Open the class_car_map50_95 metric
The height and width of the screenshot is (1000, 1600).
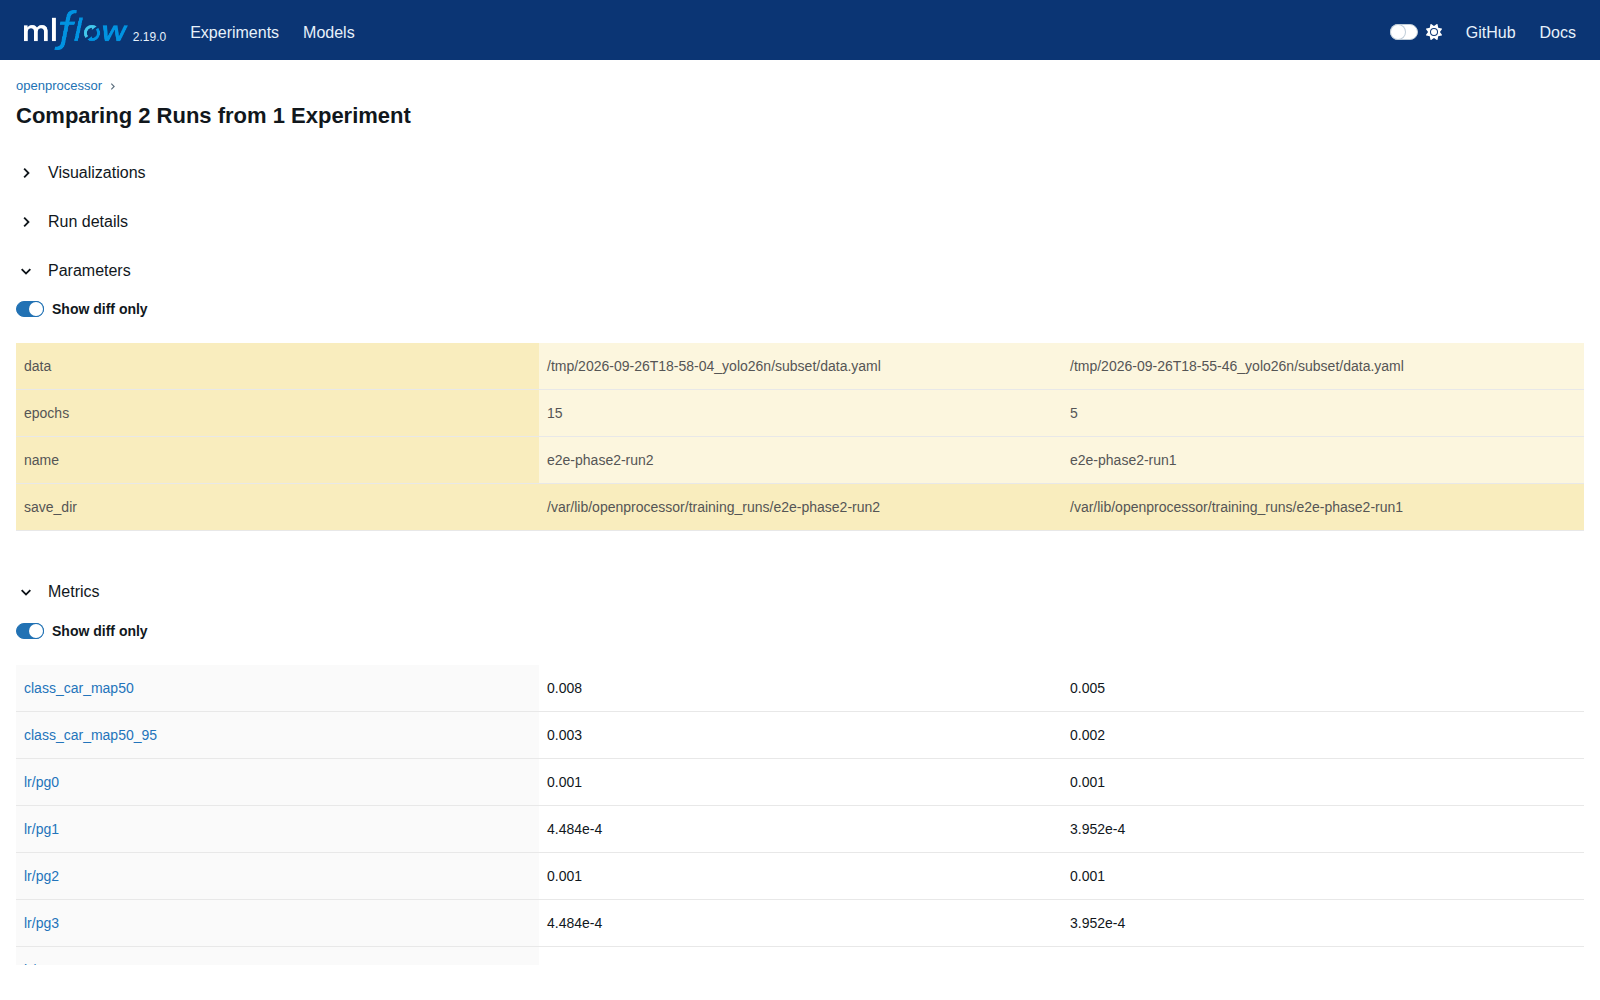[x=90, y=735]
